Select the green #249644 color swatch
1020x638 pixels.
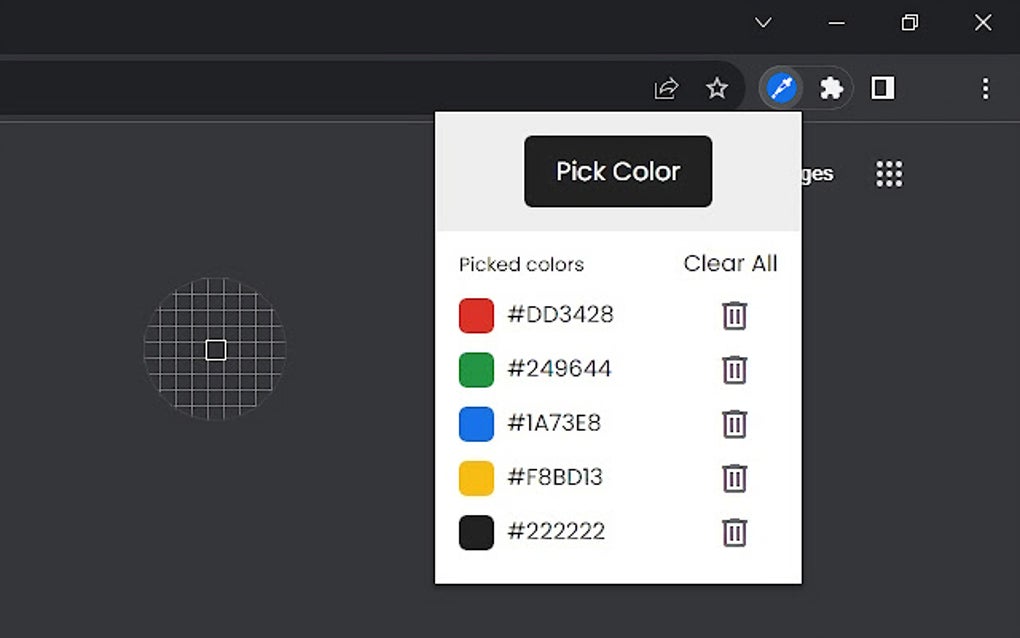476,369
